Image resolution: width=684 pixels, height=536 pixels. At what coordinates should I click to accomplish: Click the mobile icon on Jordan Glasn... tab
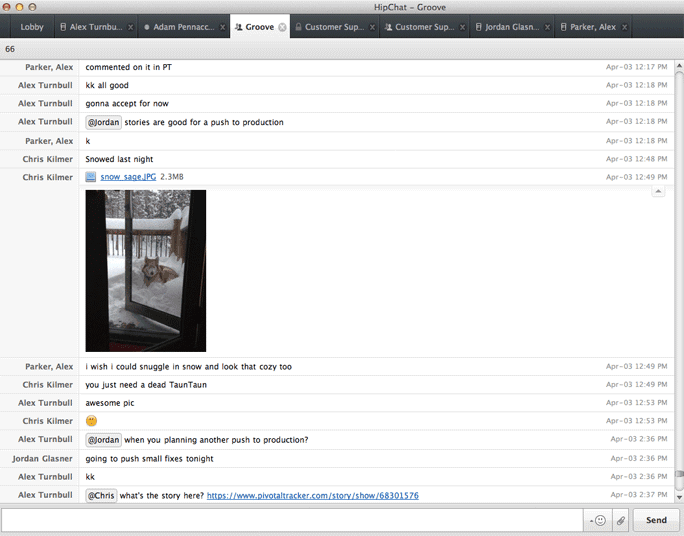click(479, 27)
